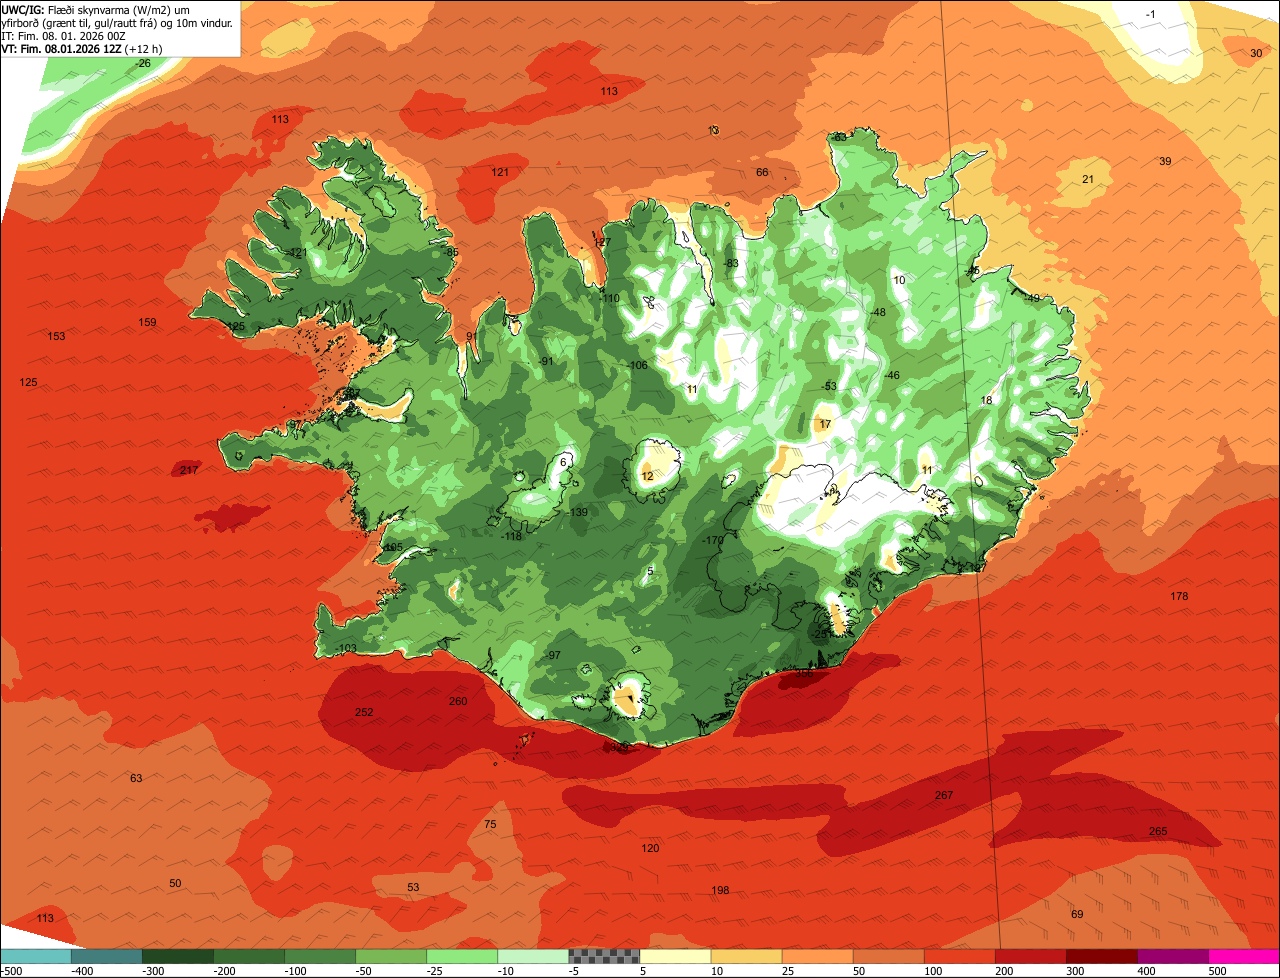
Task: Click the map value -26
Action: pos(143,63)
